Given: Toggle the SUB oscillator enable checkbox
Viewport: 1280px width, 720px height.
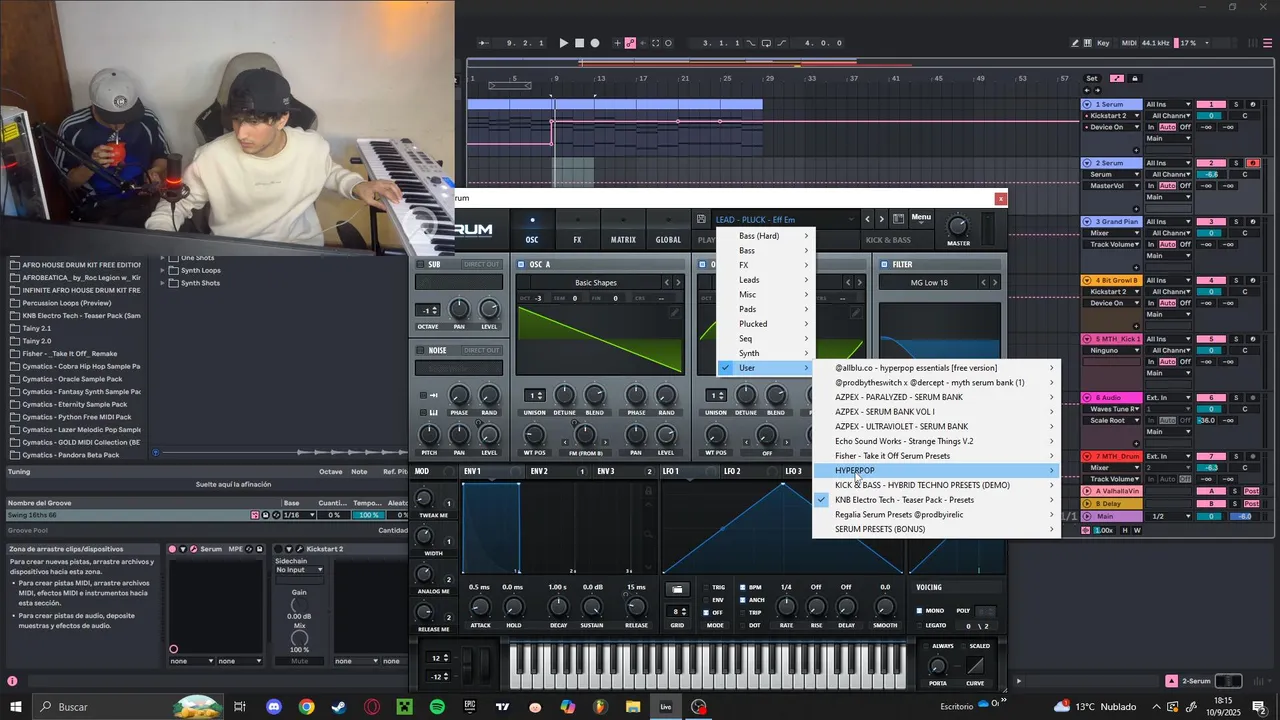Looking at the screenshot, I should pos(421,264).
